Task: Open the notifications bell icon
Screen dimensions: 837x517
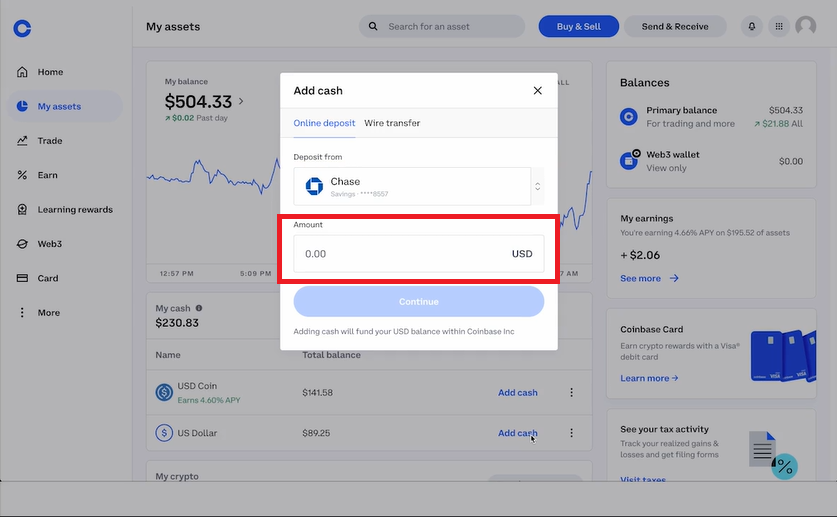Action: point(752,26)
